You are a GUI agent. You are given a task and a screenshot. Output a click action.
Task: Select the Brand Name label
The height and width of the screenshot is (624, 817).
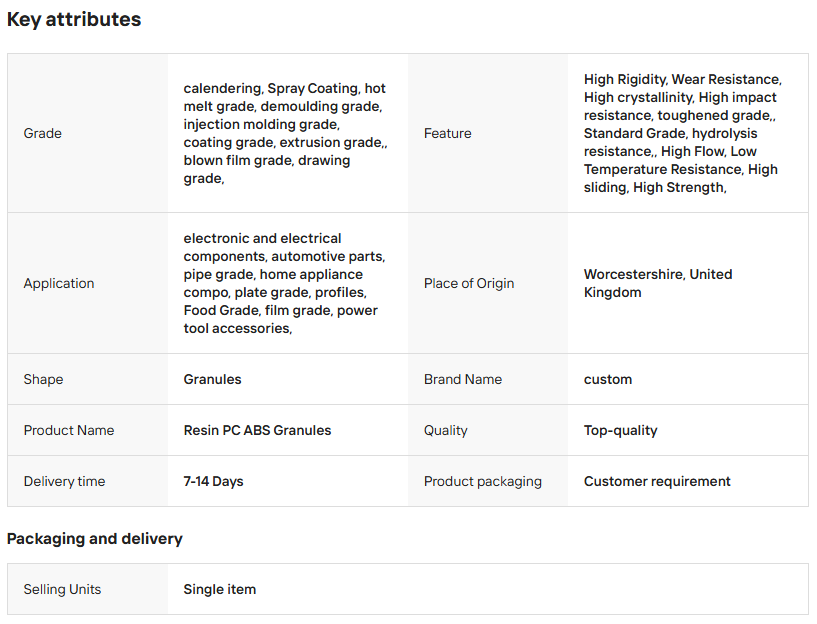pos(463,379)
